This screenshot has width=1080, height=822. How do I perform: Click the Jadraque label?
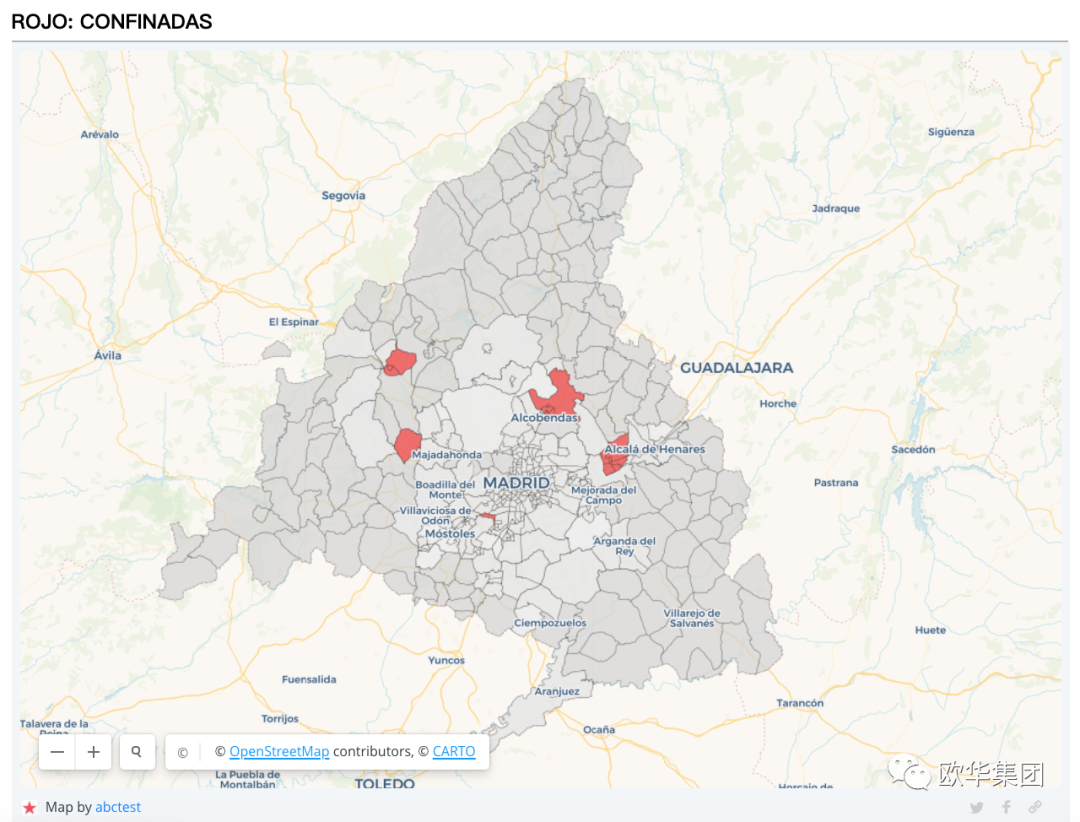835,208
